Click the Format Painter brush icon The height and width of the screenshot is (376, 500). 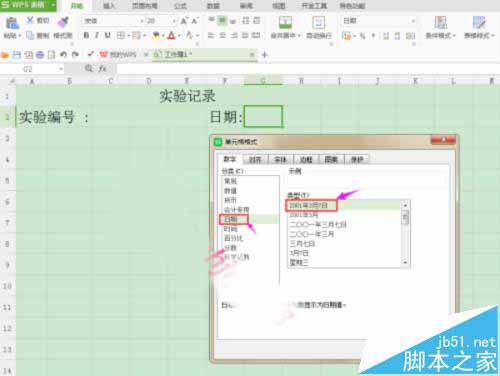point(63,23)
